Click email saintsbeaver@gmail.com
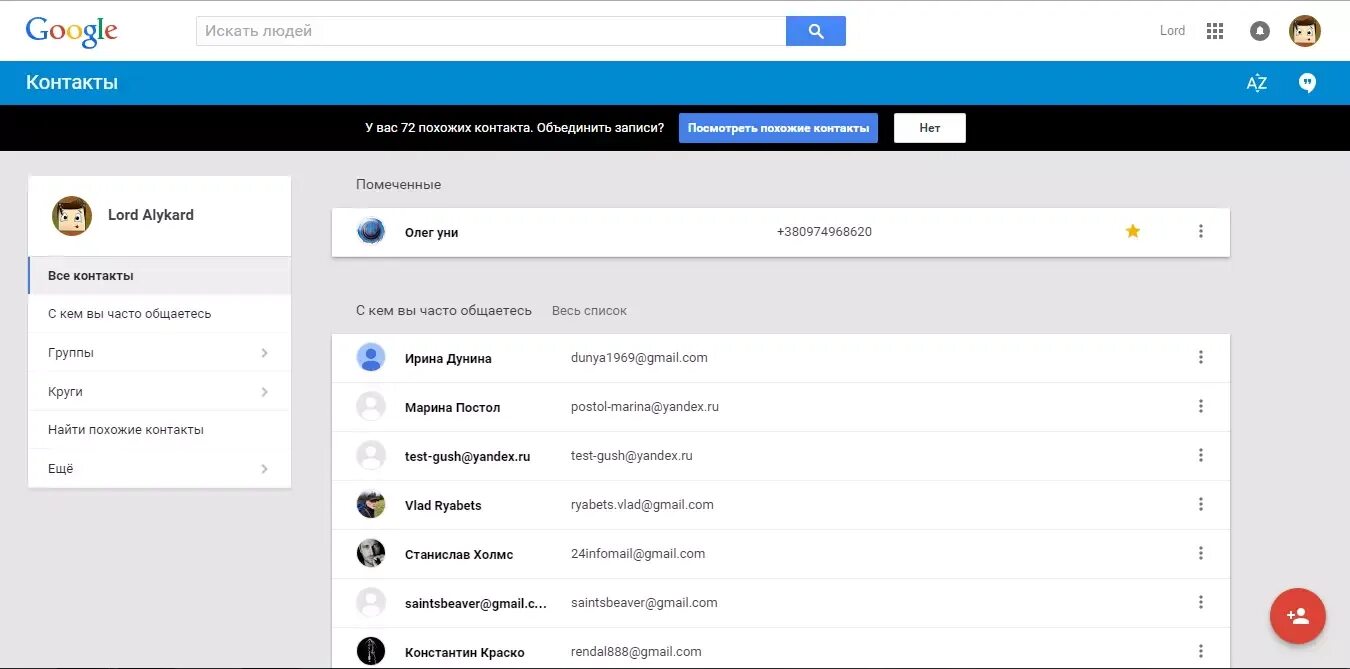The image size is (1350, 669). pos(644,602)
